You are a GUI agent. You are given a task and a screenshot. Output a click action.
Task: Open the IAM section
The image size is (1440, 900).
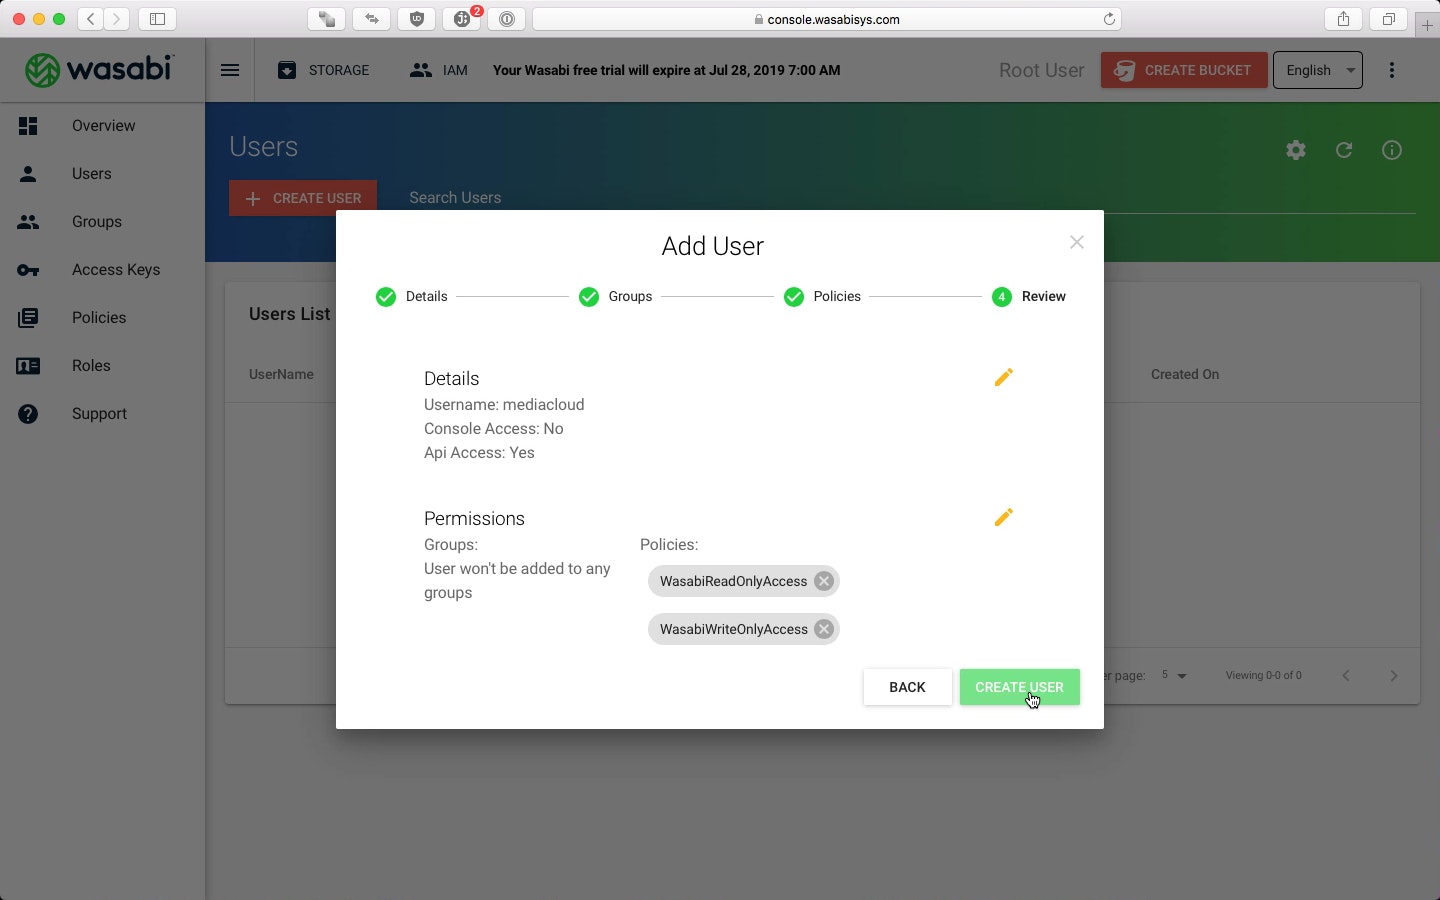(439, 70)
